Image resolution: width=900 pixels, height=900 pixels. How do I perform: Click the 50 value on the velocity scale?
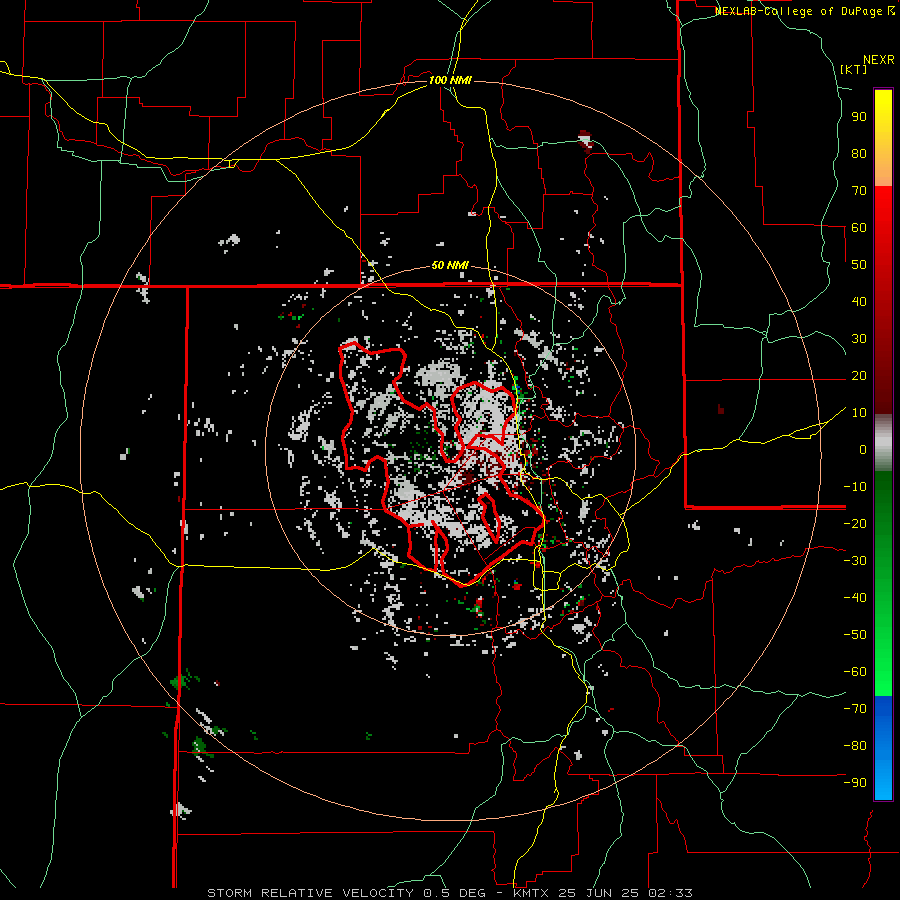[859, 265]
